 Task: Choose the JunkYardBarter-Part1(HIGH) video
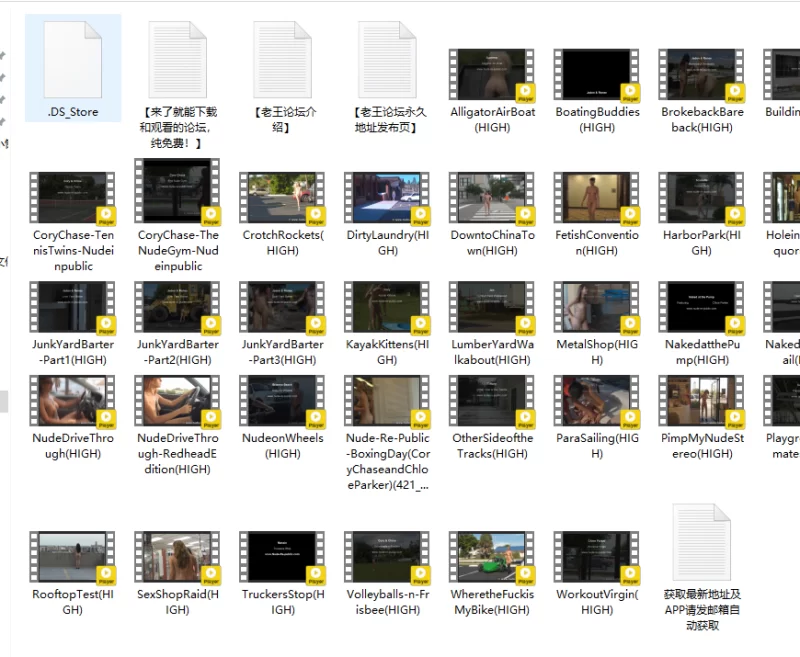(73, 307)
